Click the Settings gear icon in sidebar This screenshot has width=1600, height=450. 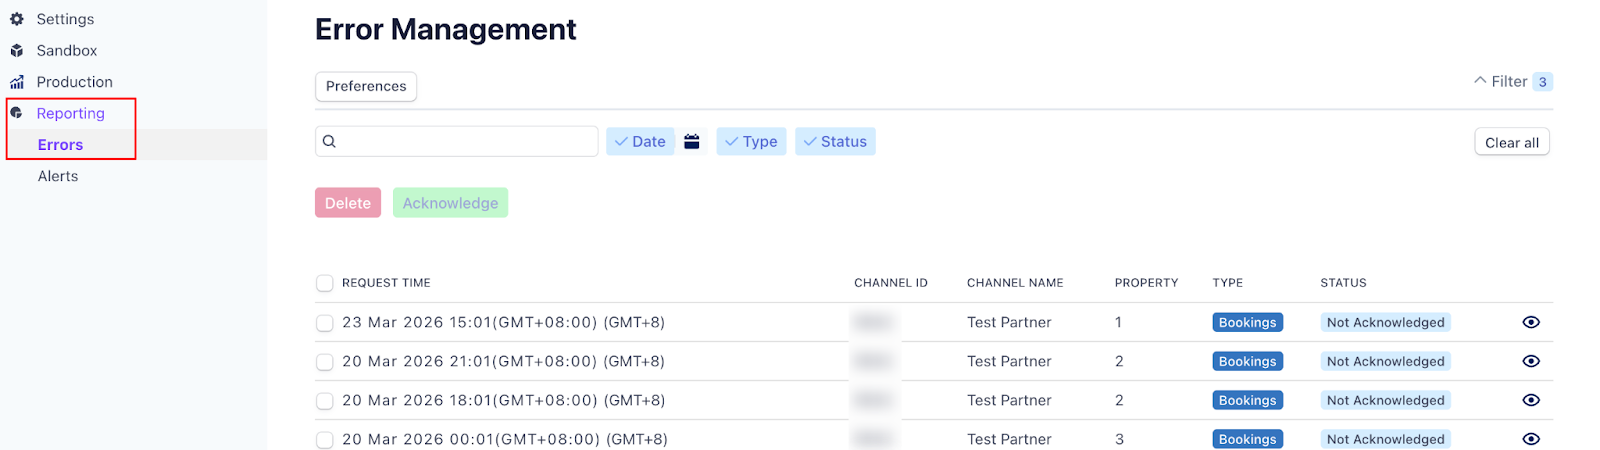click(x=17, y=19)
